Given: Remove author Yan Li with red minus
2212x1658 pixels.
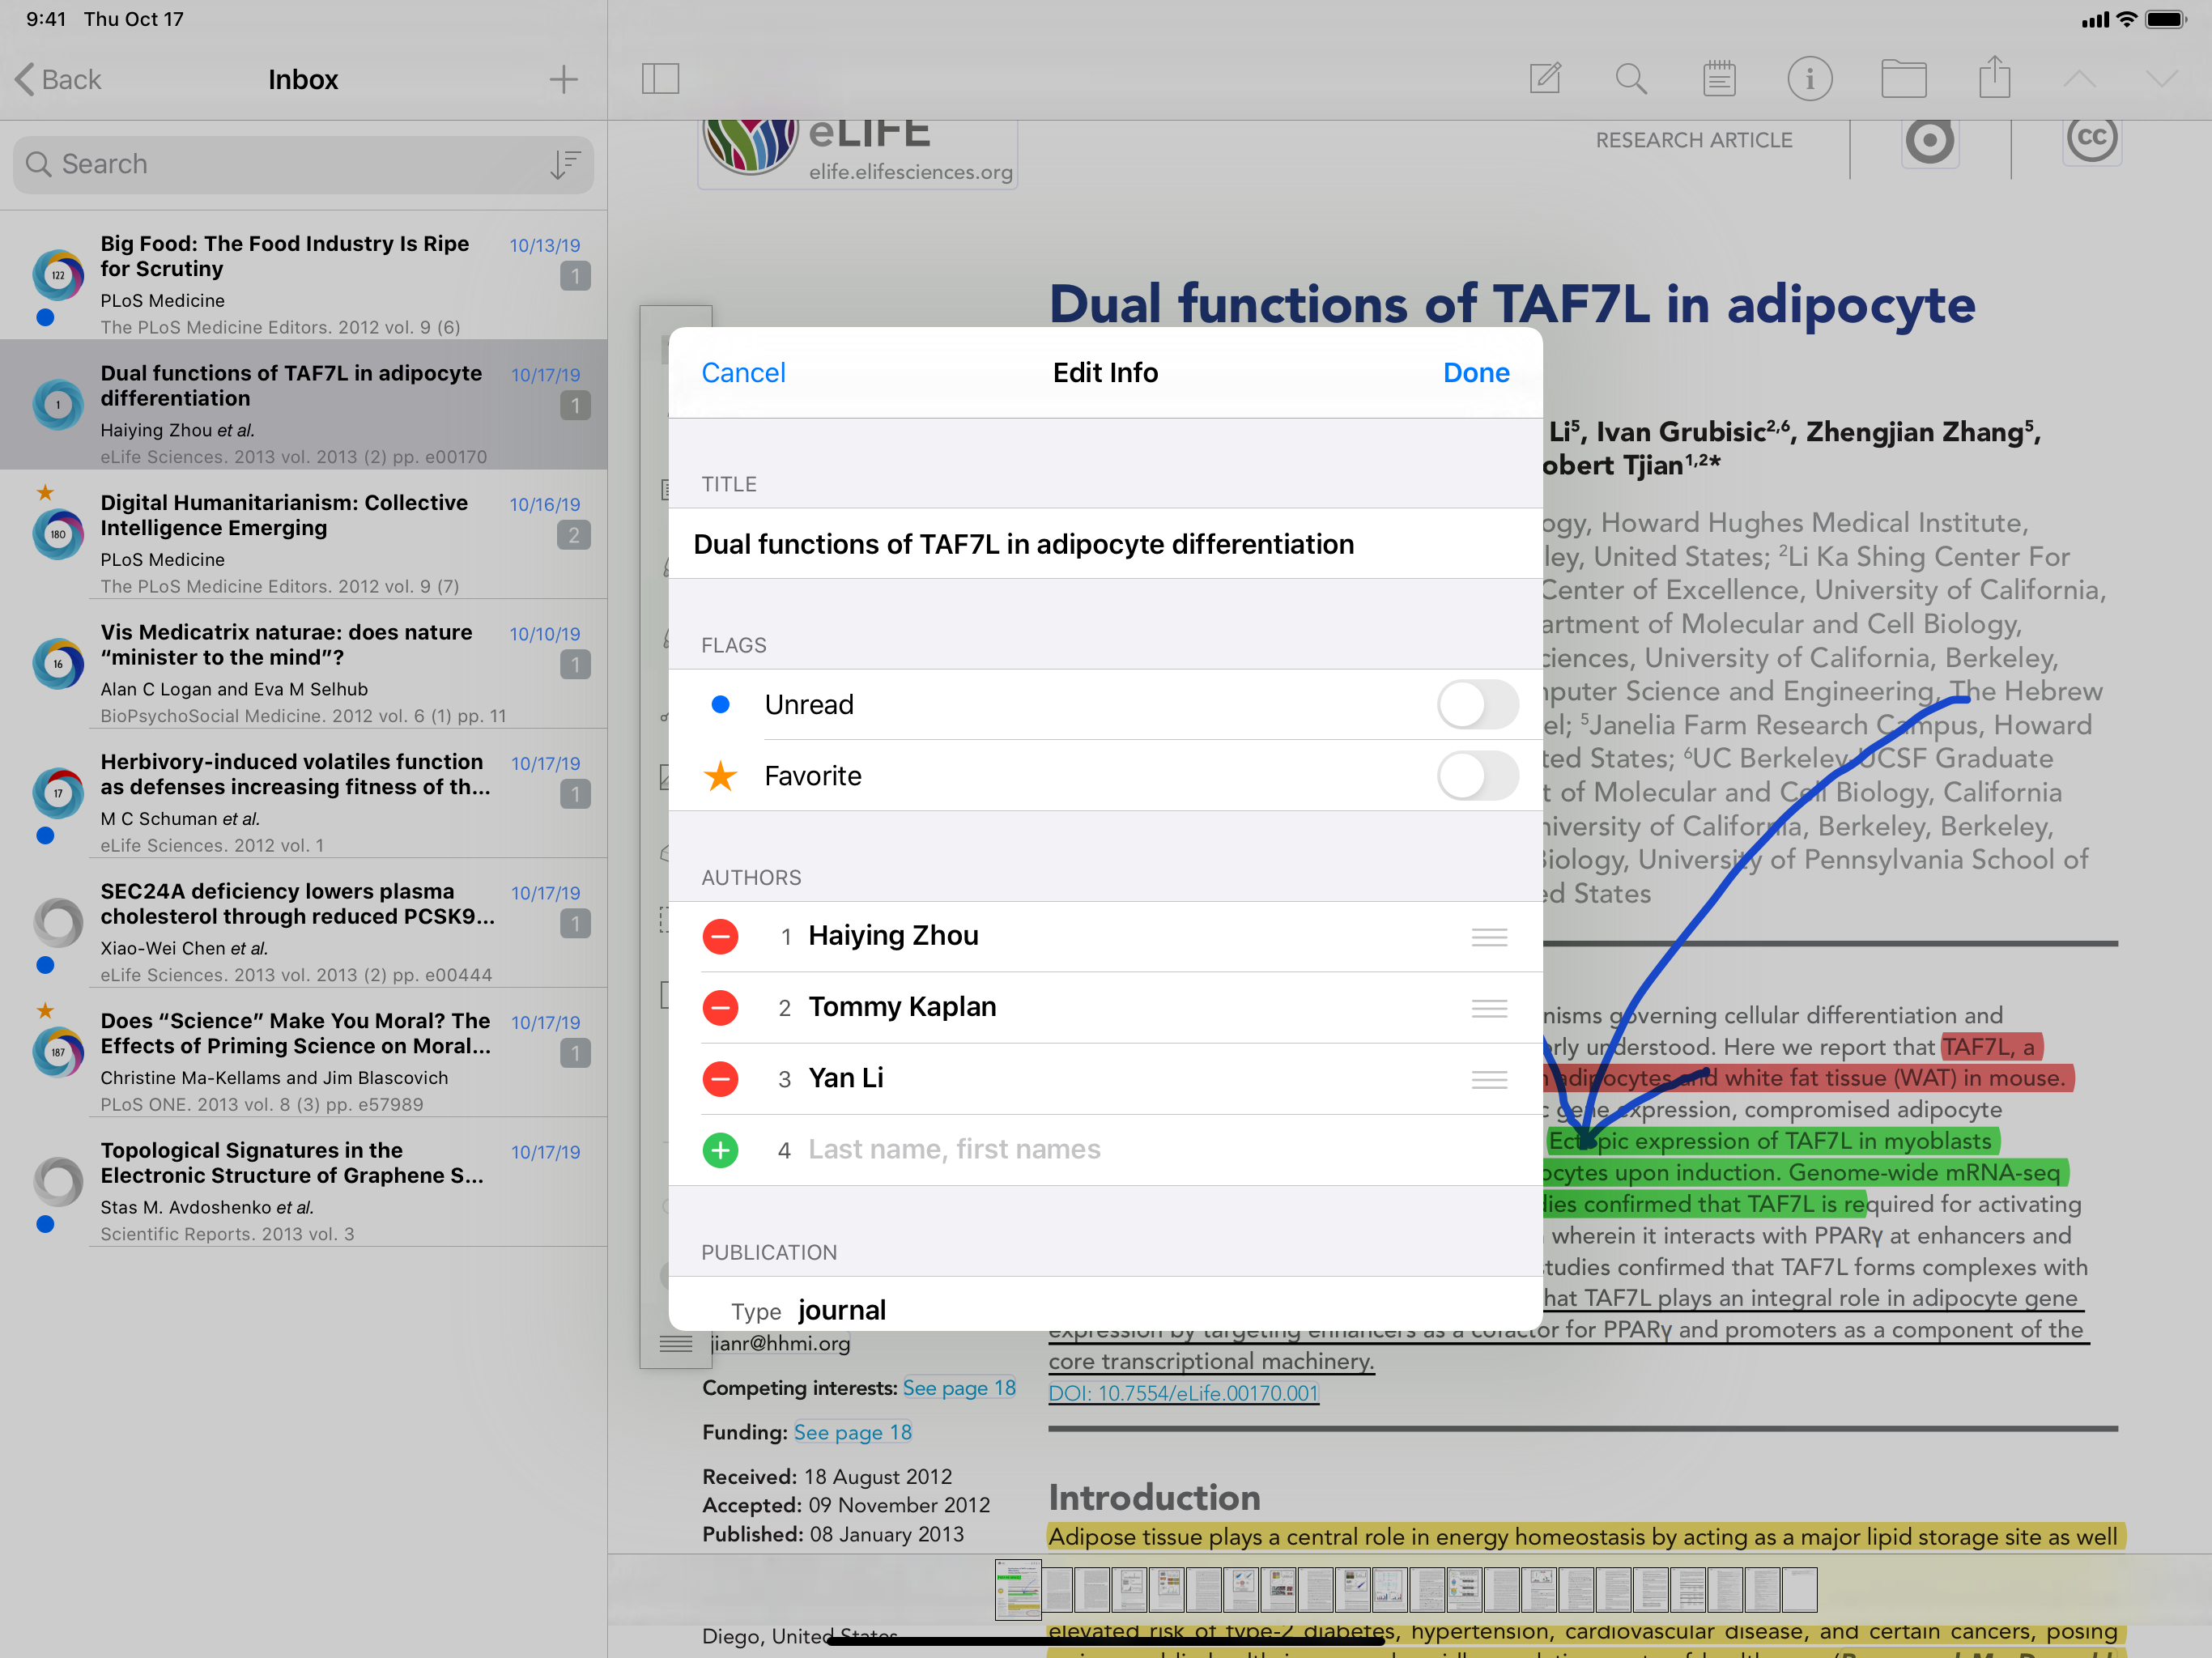Looking at the screenshot, I should tap(720, 1078).
